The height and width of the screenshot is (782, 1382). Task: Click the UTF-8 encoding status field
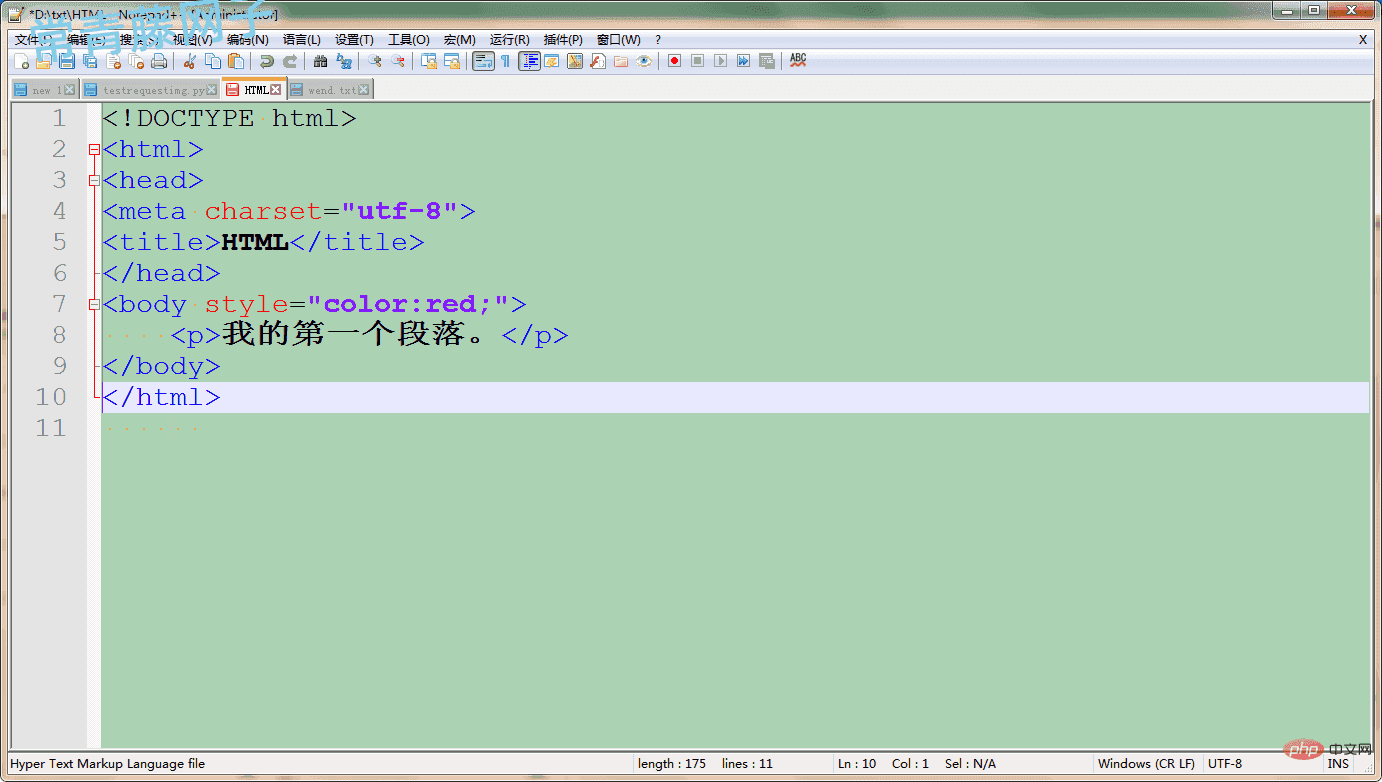click(1225, 764)
